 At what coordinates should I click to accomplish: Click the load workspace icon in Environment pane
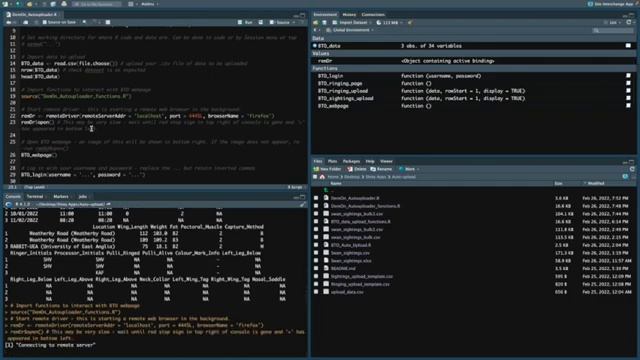[x=316, y=22]
